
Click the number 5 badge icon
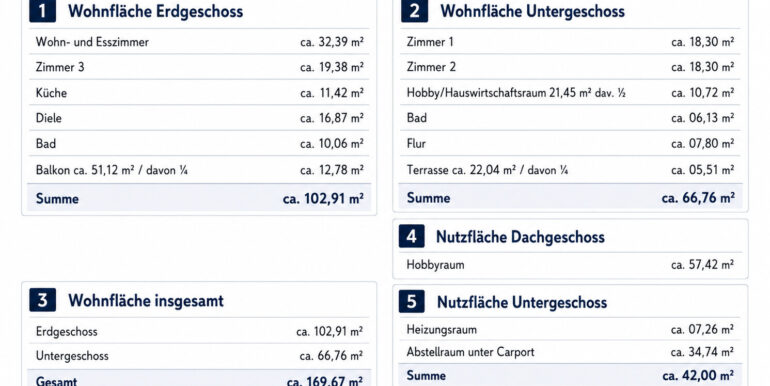(x=412, y=302)
